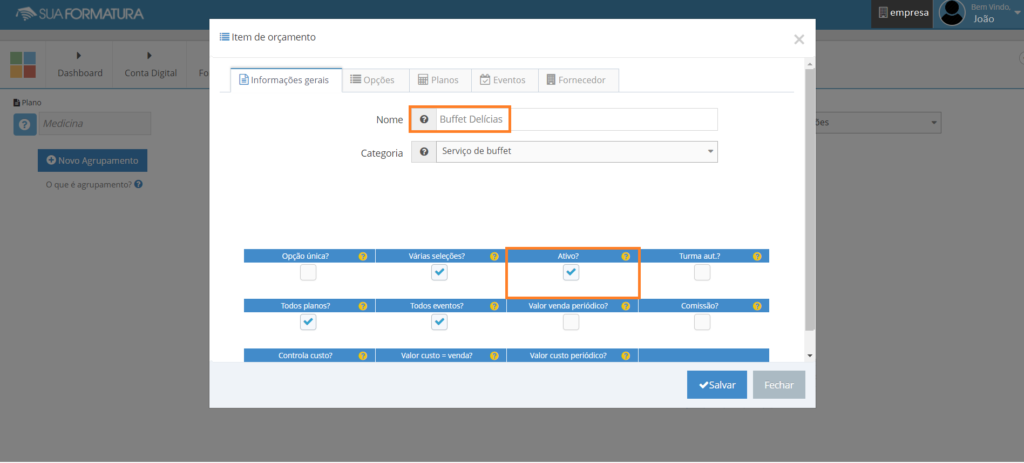Toggle the Comissão checkbox
The image size is (1024, 463).
(702, 322)
